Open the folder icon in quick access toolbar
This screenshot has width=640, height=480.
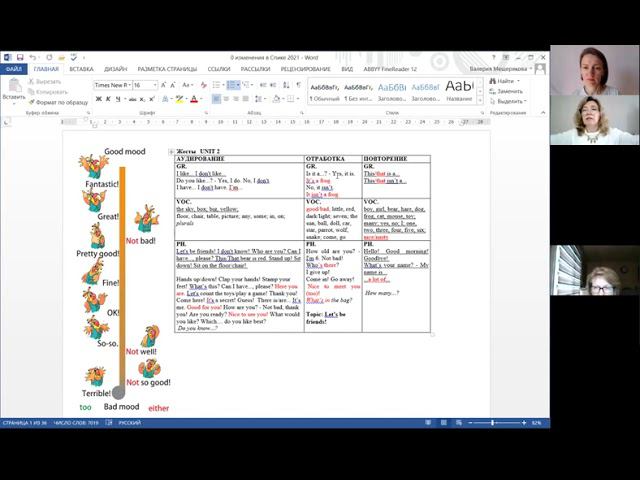click(x=62, y=58)
